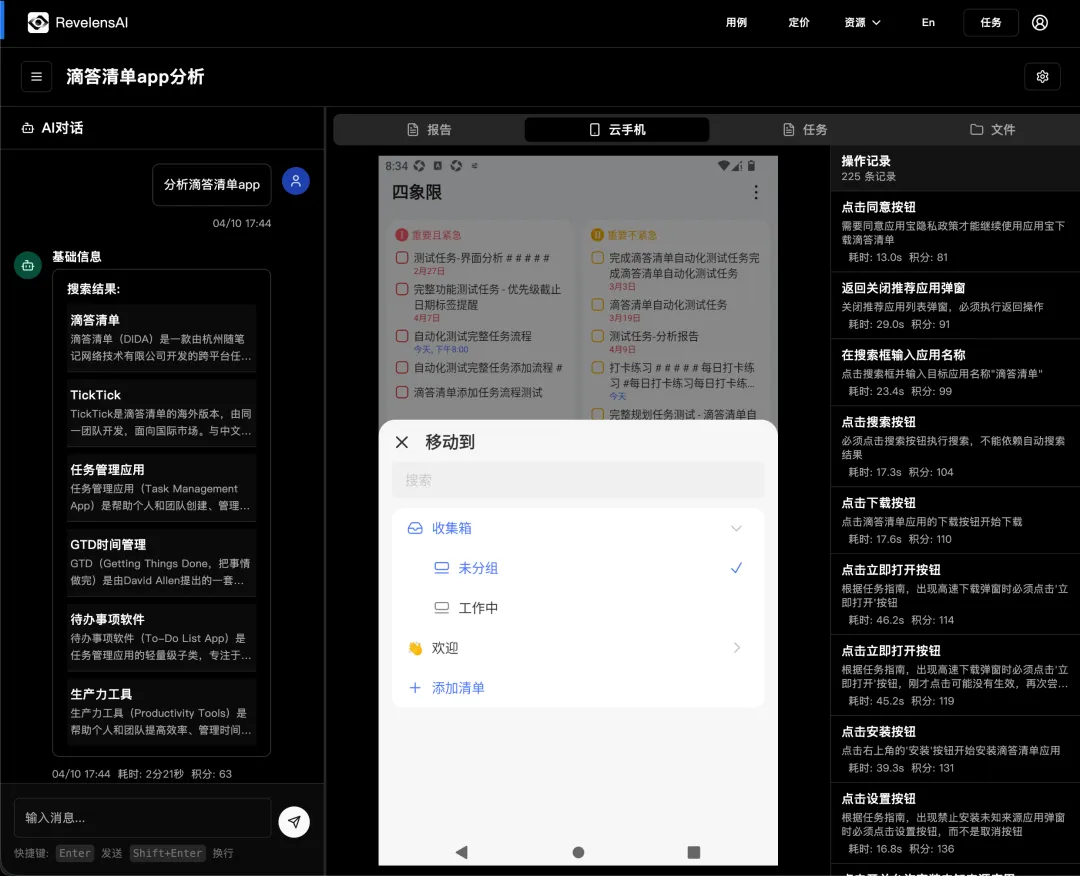Open the 任务管理应用 search result card
The width and height of the screenshot is (1080, 876).
click(x=162, y=488)
